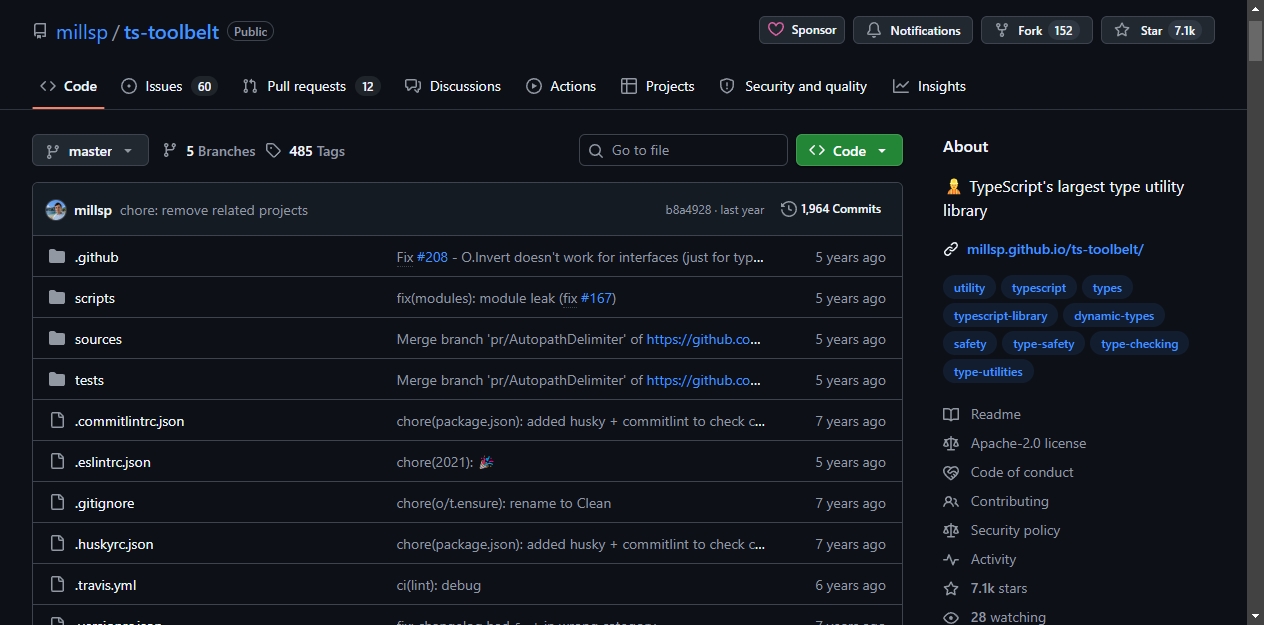Screen dimensions: 1264x625
Task: Click the Go to file search field
Action: click(683, 150)
